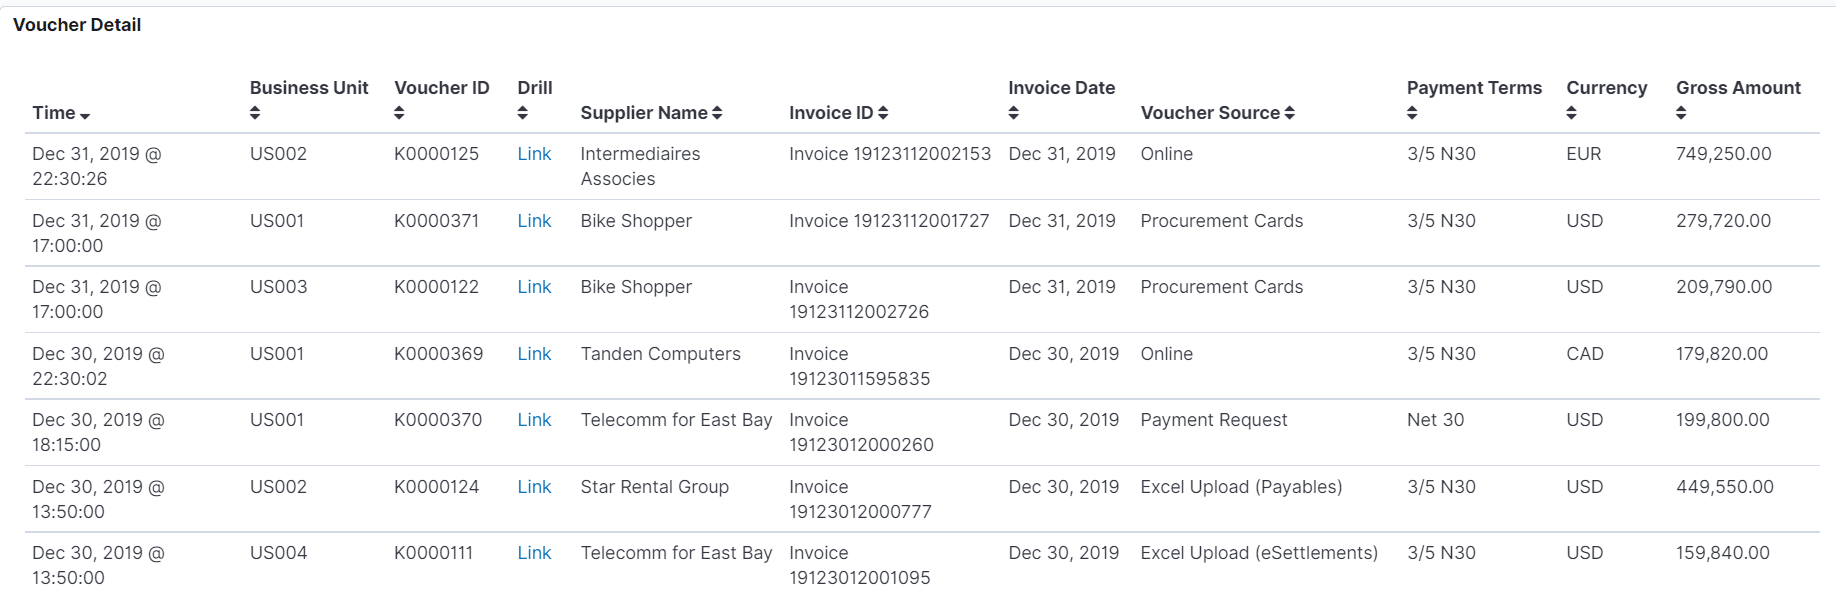This screenshot has height=597, width=1836.
Task: Select the Intermediaires Associes supplier cell
Action: pos(640,166)
